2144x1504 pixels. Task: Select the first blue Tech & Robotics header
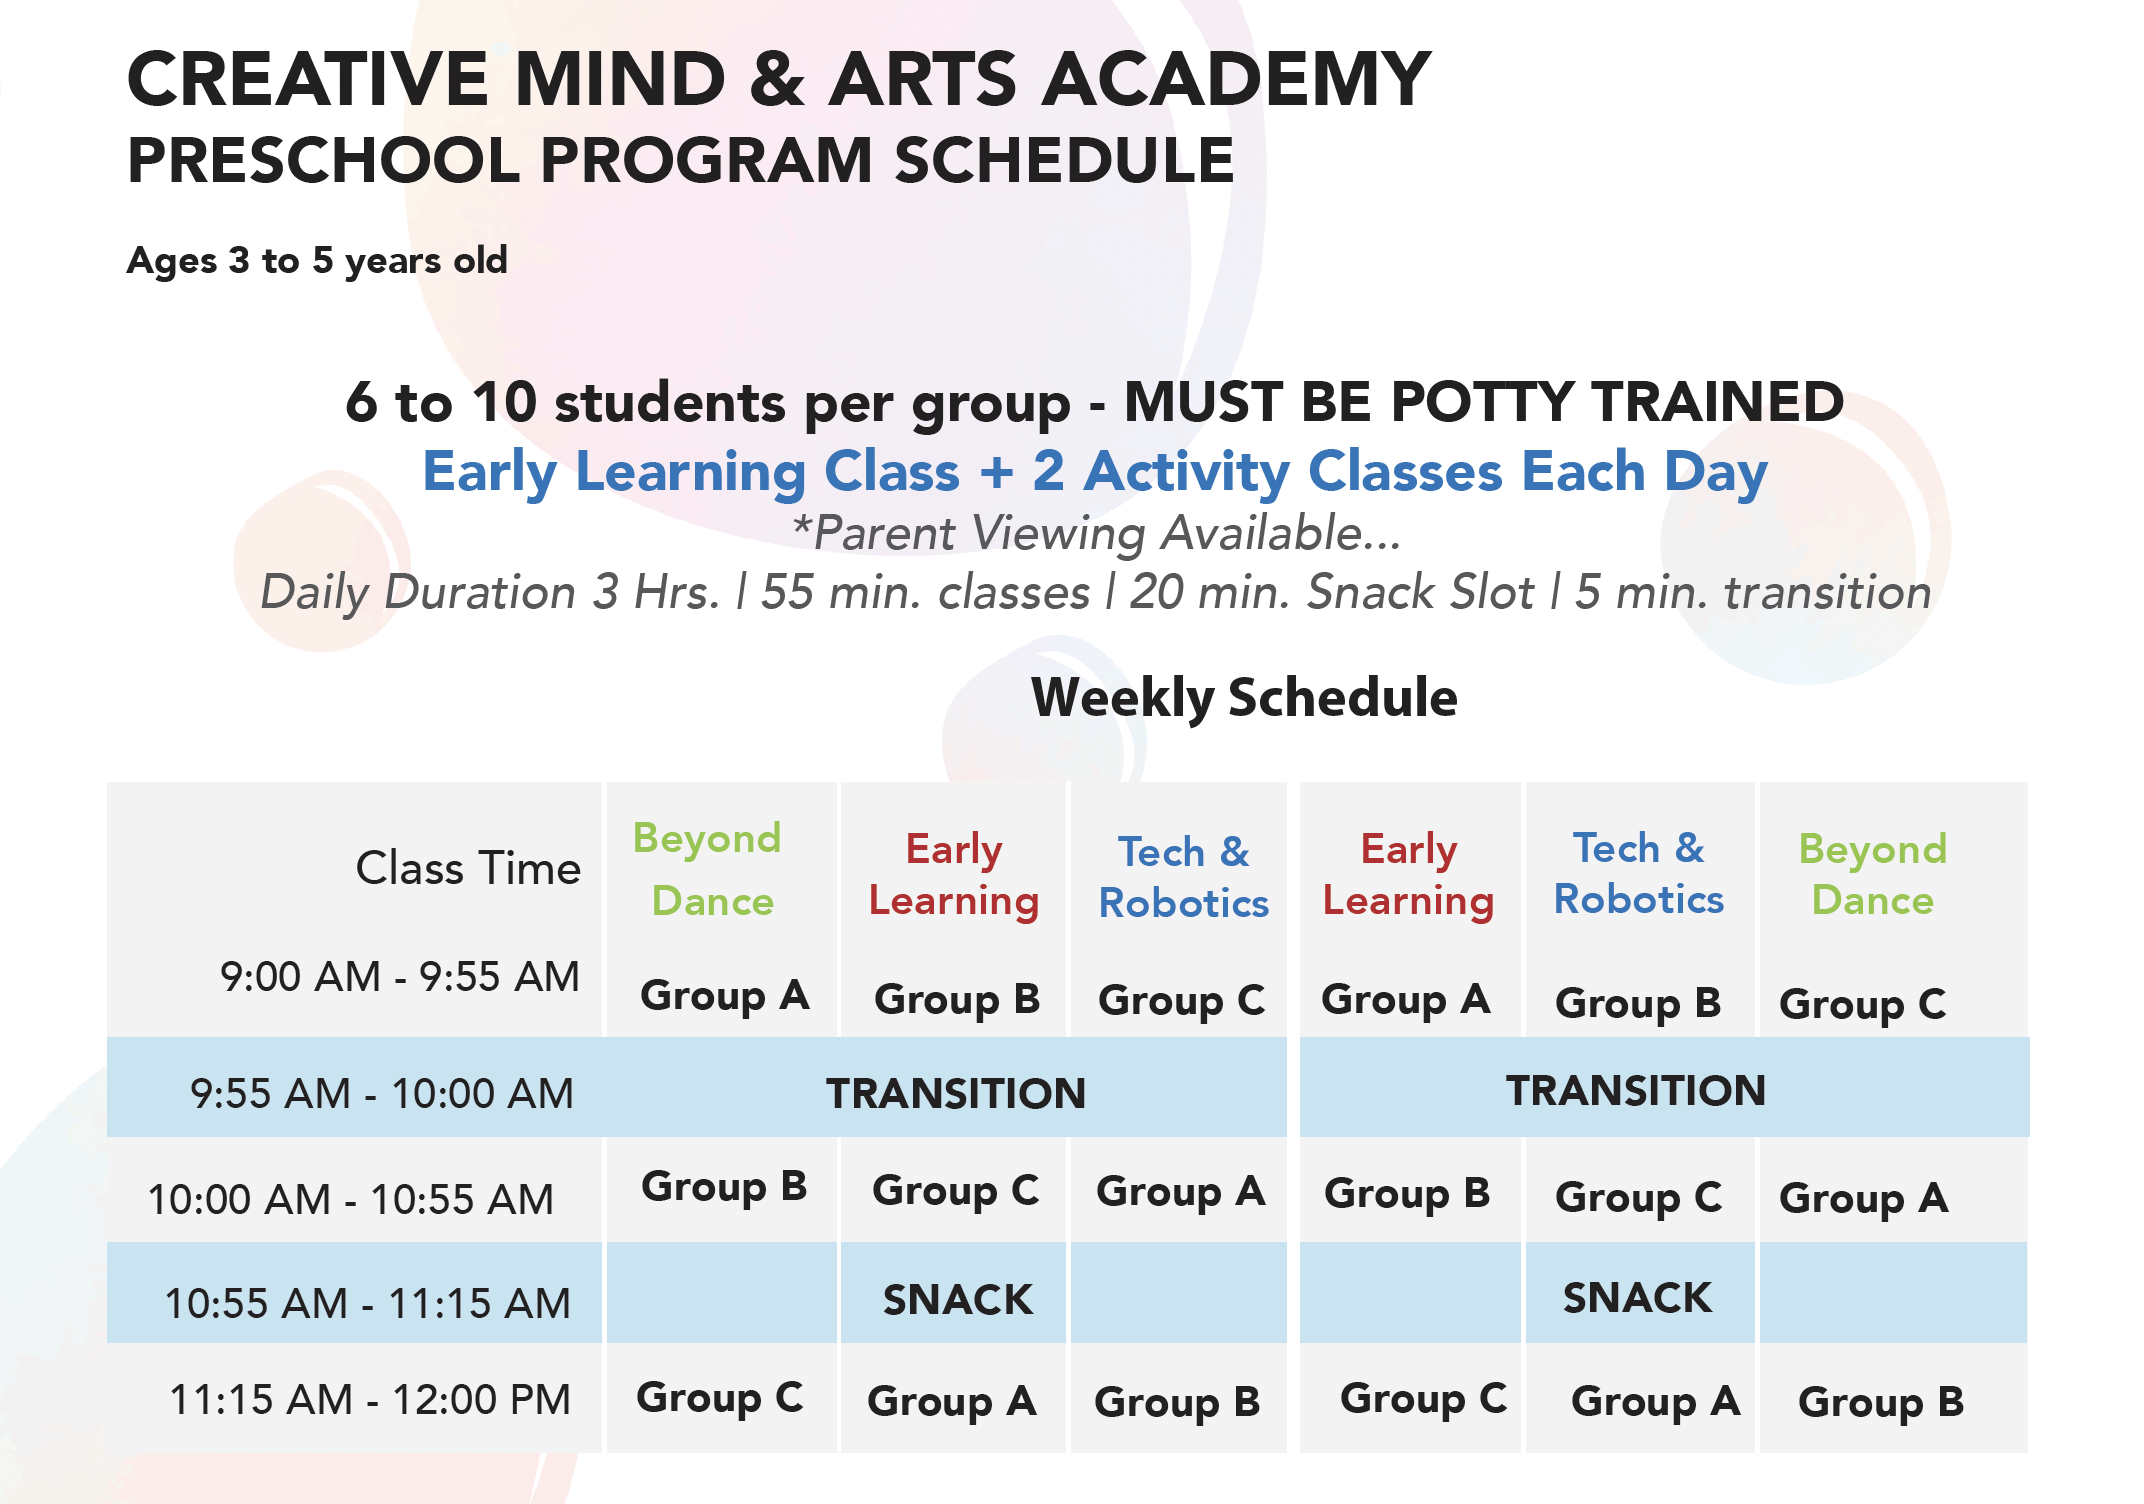[x=1184, y=877]
